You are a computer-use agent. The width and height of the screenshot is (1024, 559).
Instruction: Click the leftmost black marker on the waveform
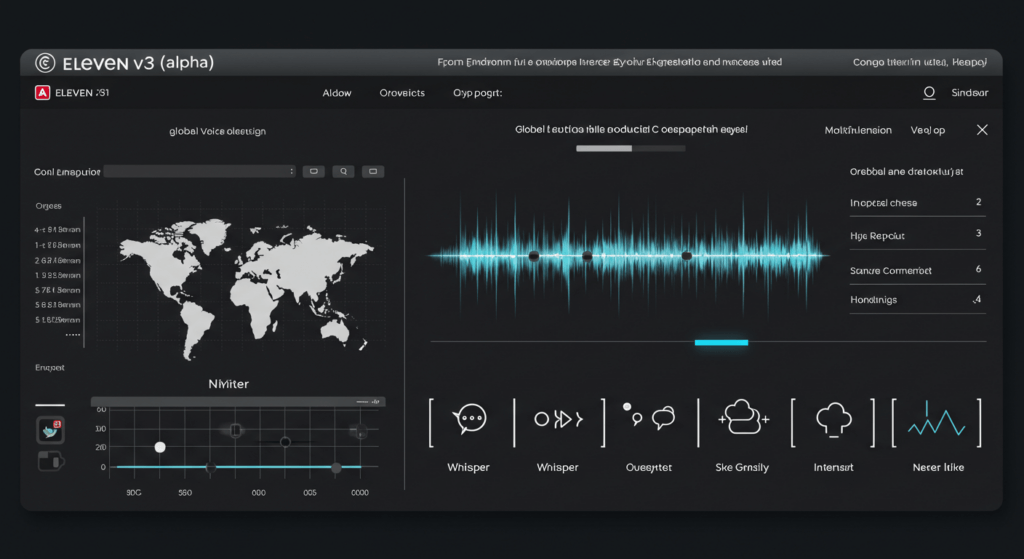(534, 256)
